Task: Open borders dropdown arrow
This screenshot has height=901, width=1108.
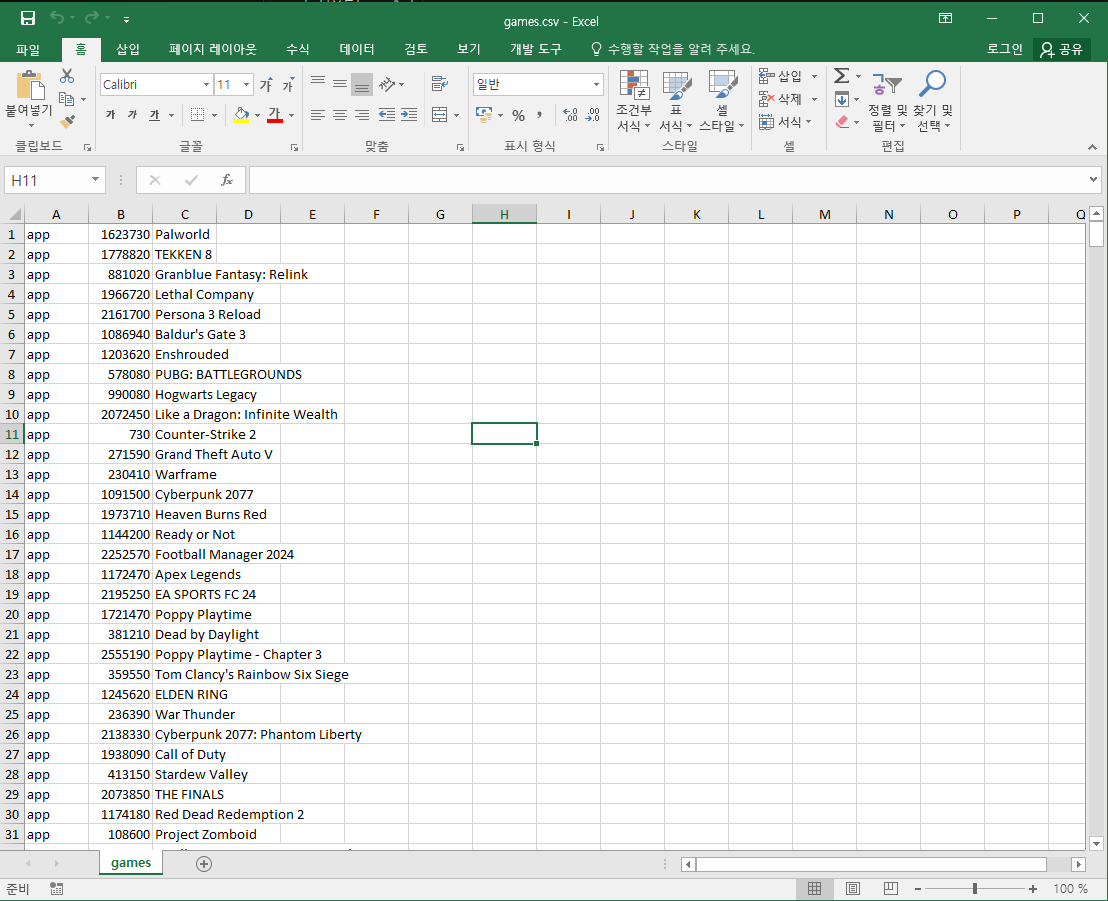Action: [215, 115]
